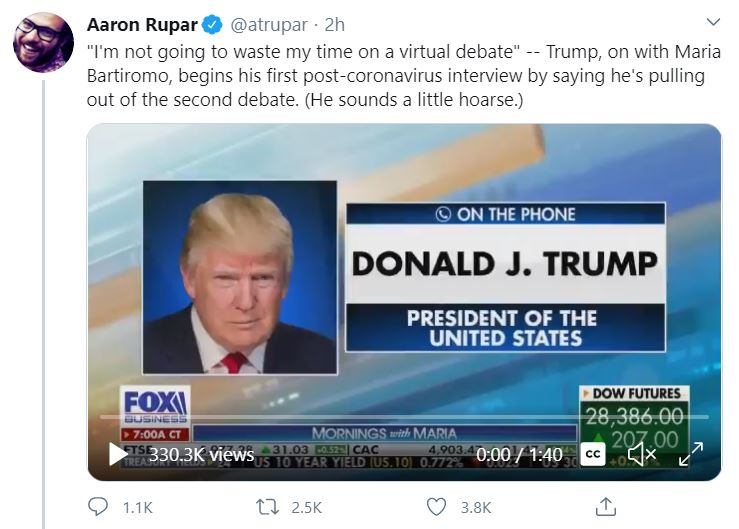View the 2.5K retweet count
Image resolution: width=739 pixels, height=529 pixels.
click(306, 508)
